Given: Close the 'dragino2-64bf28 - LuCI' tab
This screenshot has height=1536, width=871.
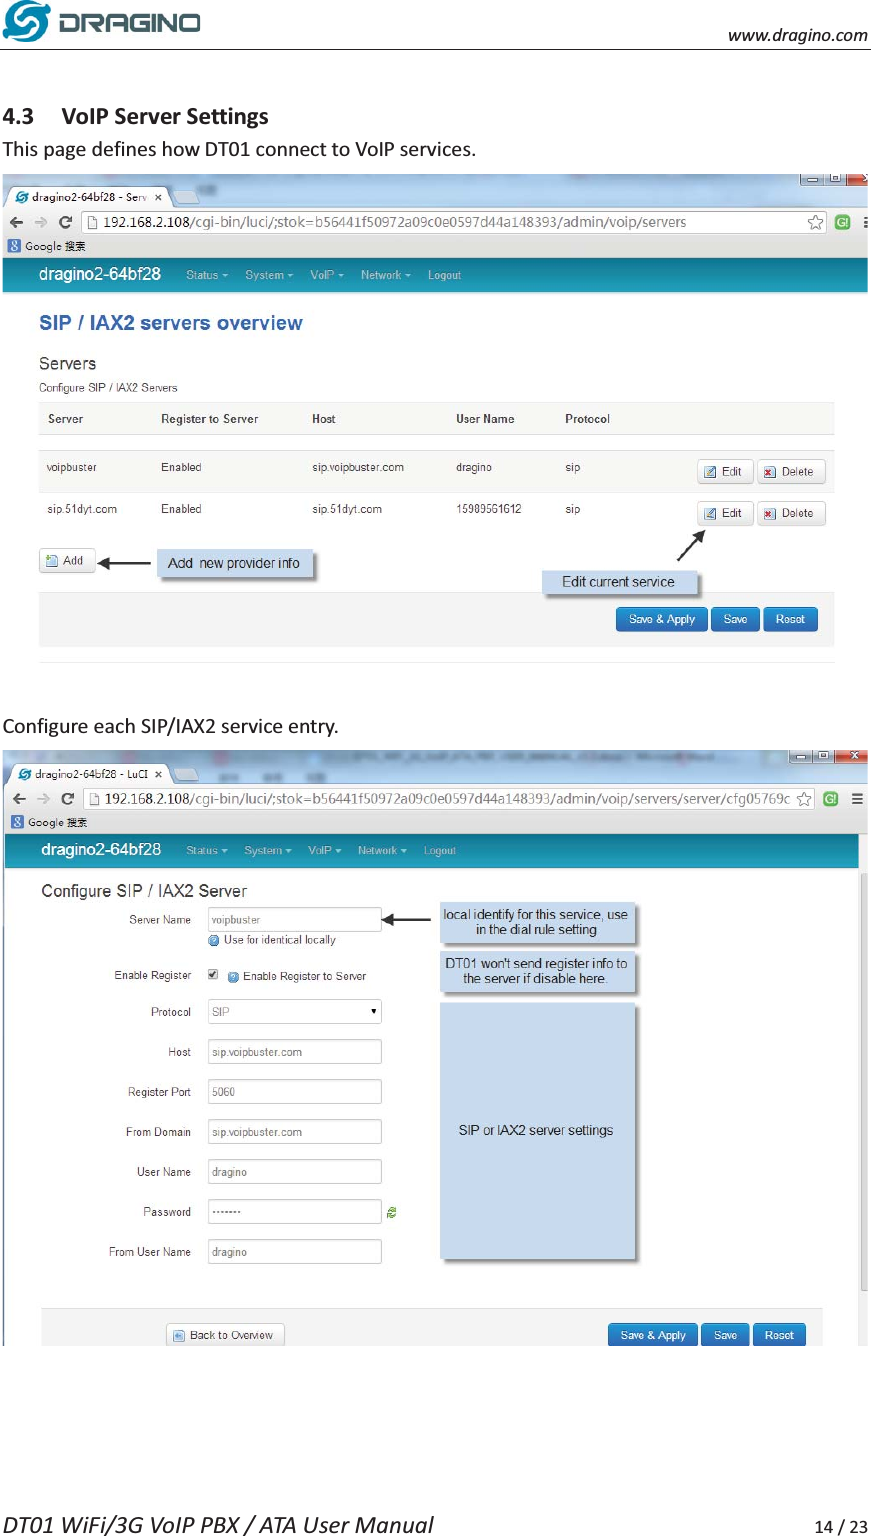Looking at the screenshot, I should click(158, 774).
